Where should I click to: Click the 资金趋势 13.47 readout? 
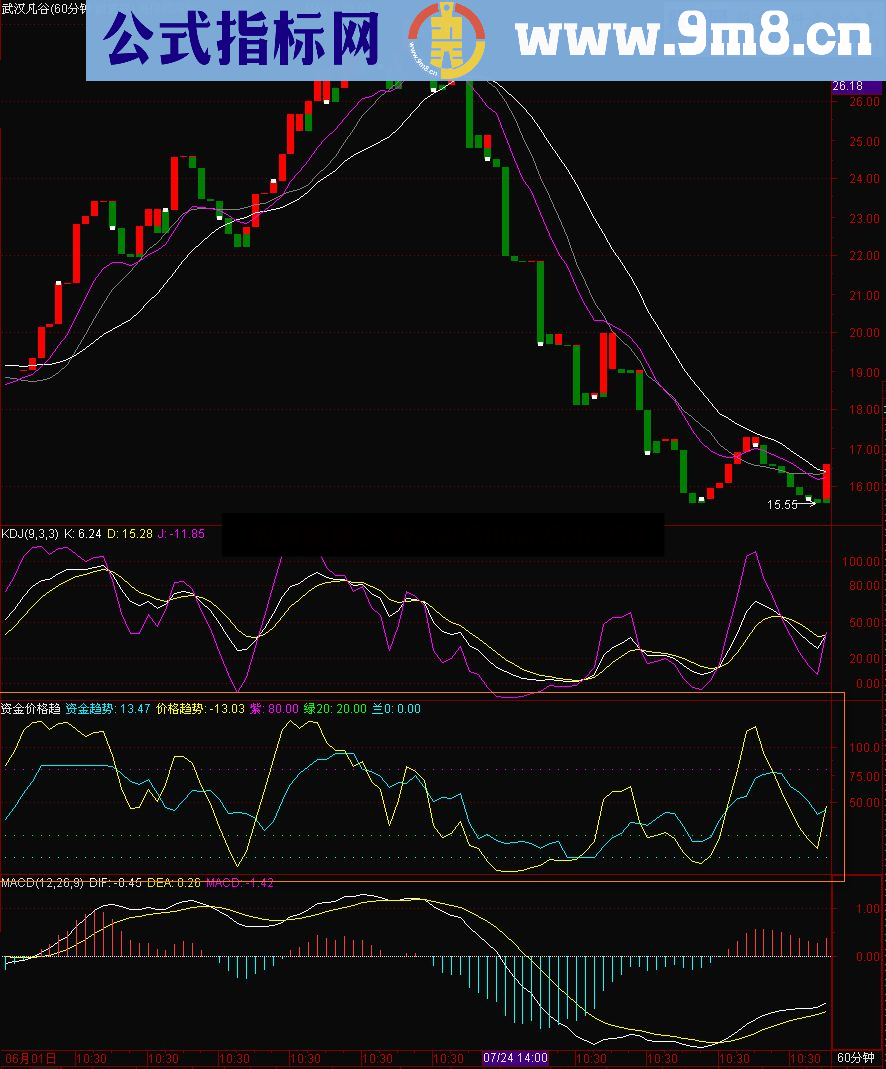click(108, 709)
